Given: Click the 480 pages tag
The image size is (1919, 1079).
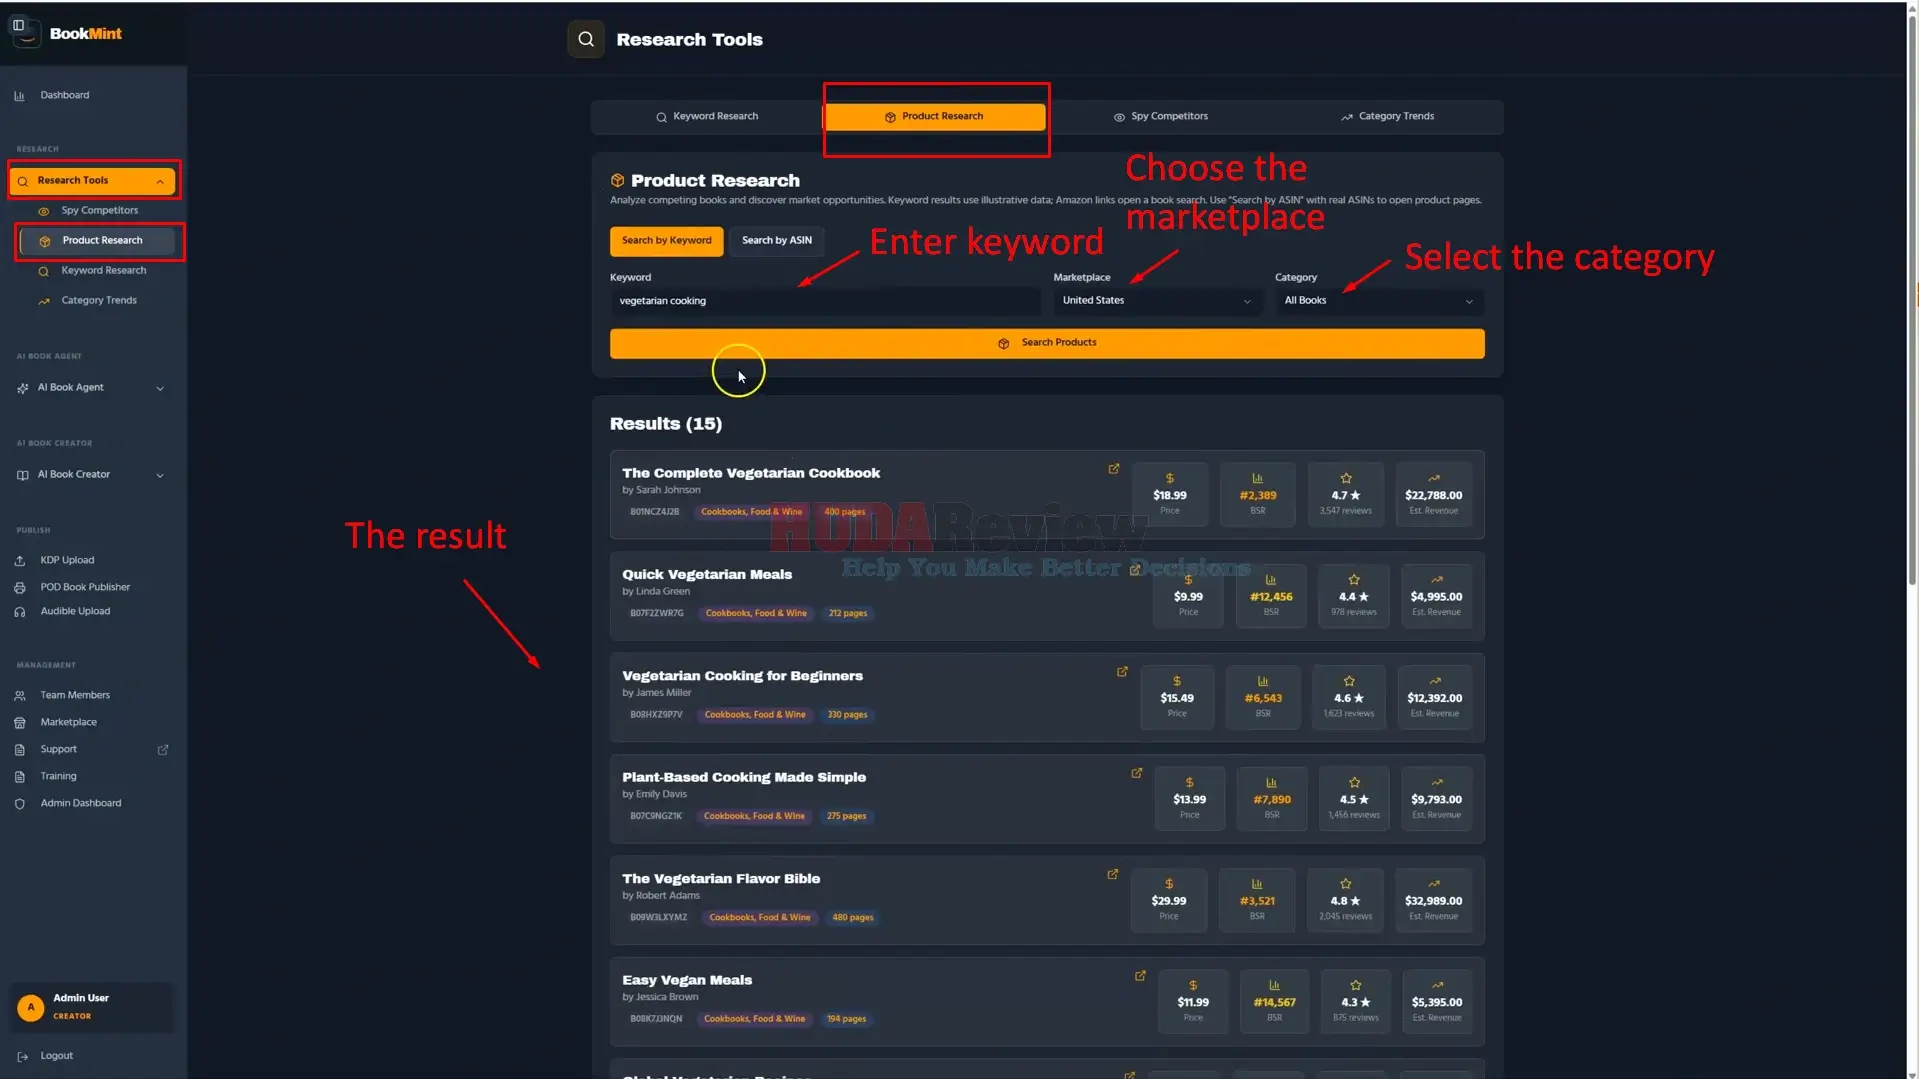Looking at the screenshot, I should [852, 917].
